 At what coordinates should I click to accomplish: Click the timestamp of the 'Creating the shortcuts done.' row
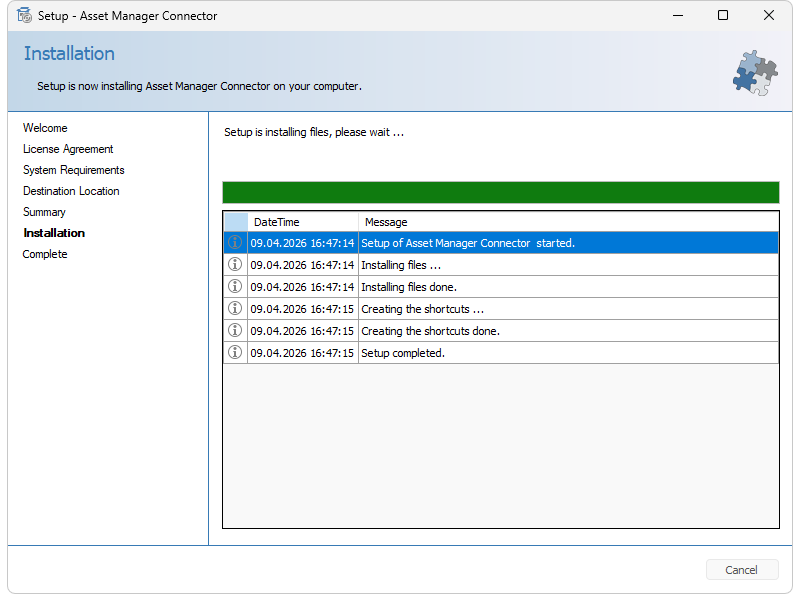[302, 331]
